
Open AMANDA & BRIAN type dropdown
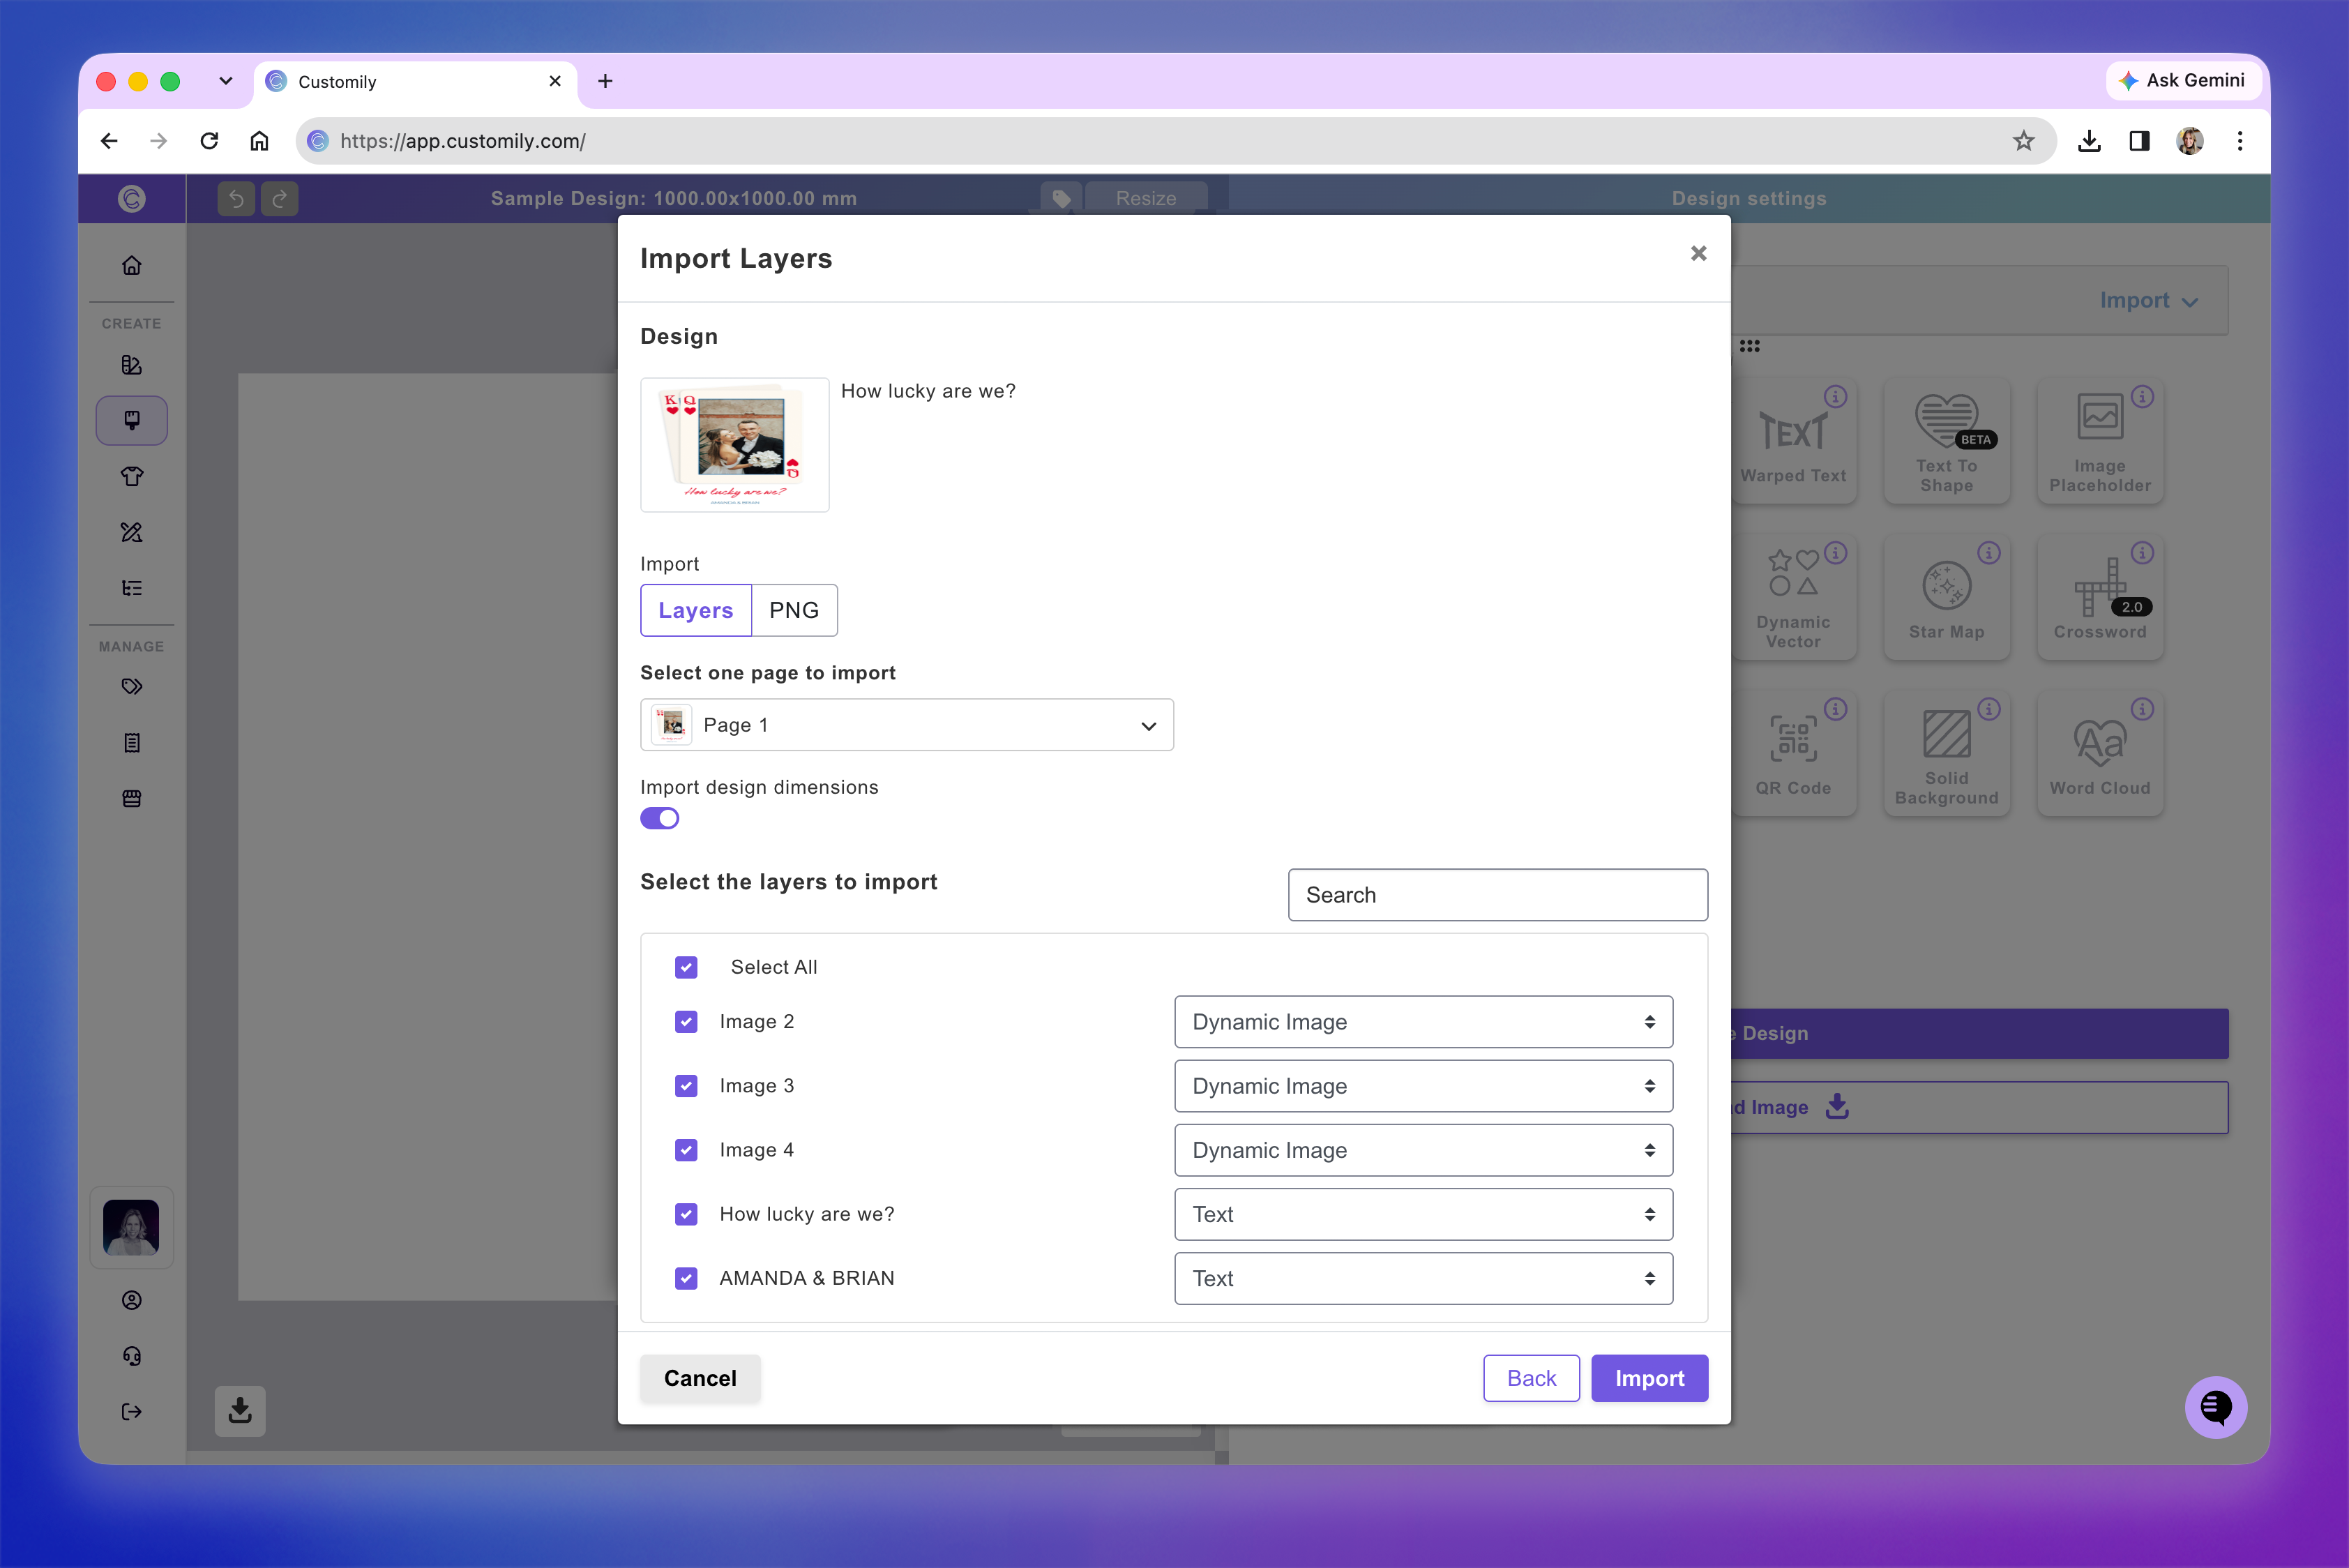click(1423, 1278)
